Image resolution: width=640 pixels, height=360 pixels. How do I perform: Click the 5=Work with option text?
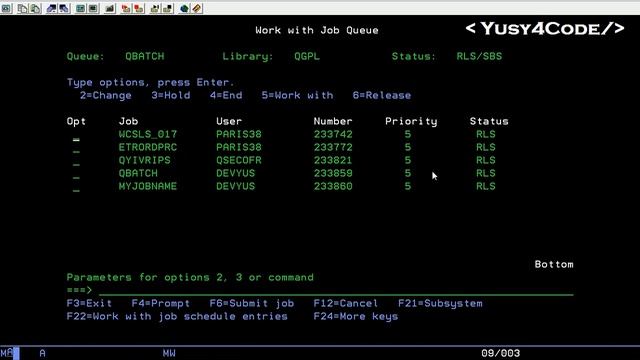click(x=297, y=96)
